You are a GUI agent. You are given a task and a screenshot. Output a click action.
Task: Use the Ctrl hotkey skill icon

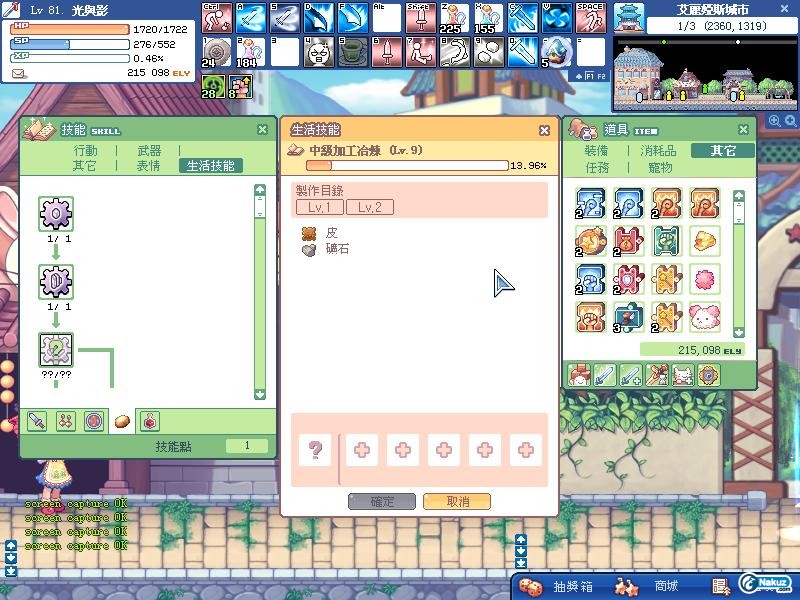point(217,18)
